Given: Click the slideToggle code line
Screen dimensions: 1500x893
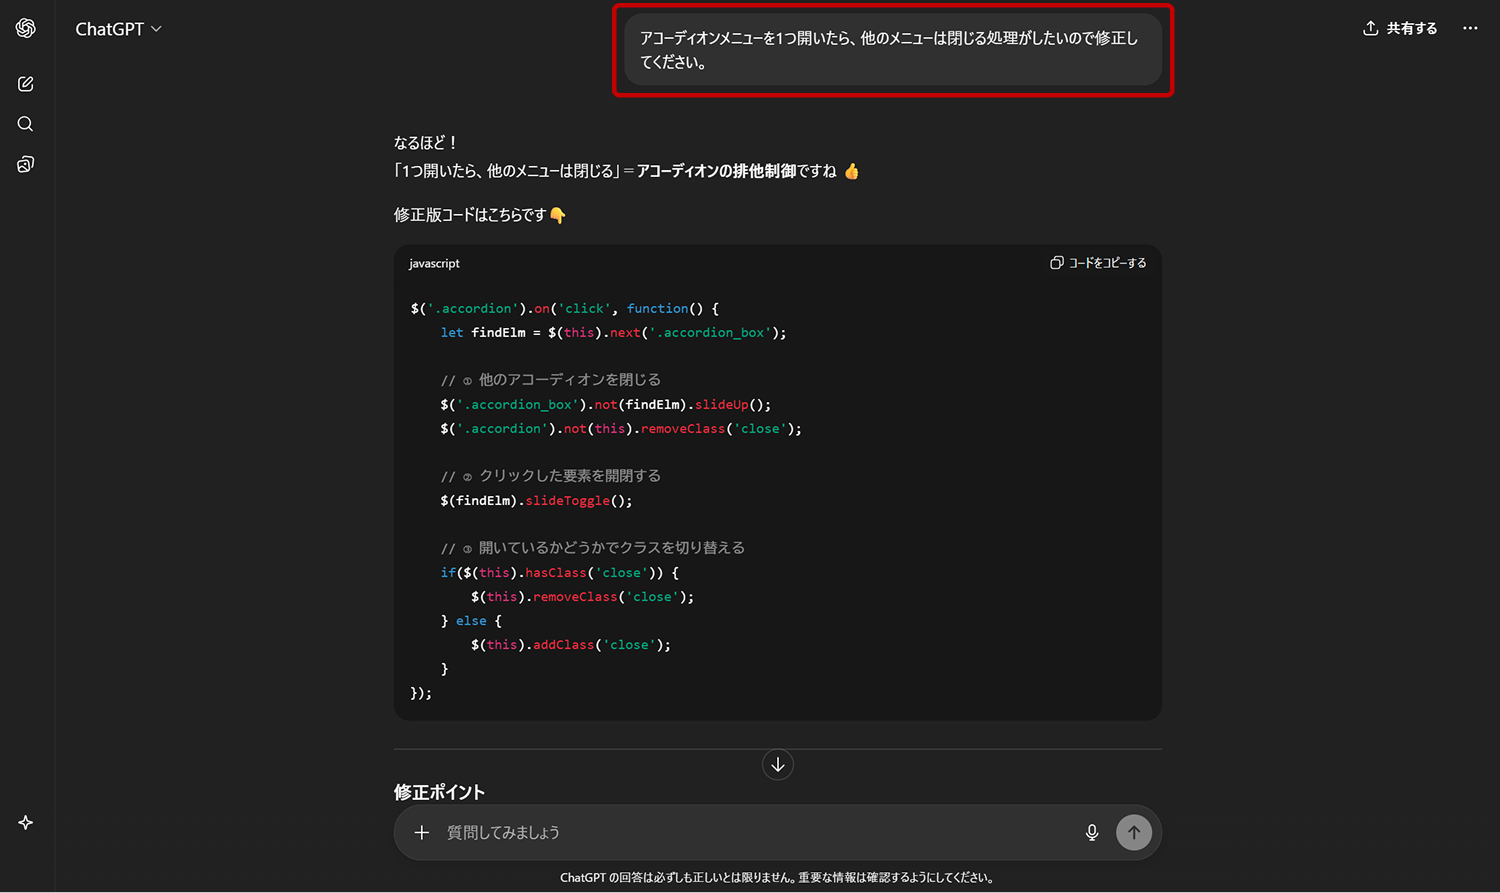Looking at the screenshot, I should pos(536,500).
